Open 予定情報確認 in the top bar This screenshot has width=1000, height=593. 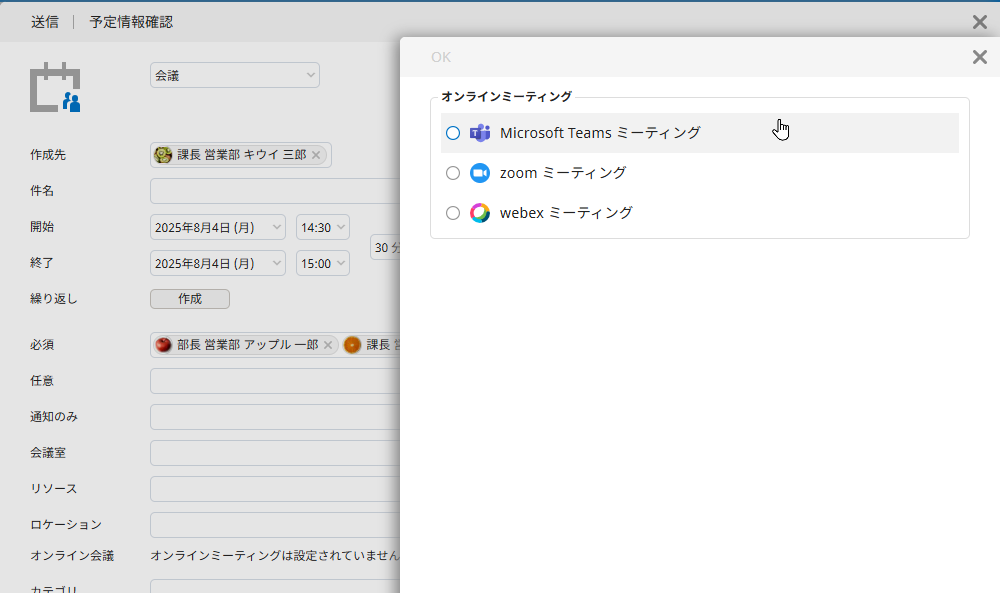[x=131, y=22]
